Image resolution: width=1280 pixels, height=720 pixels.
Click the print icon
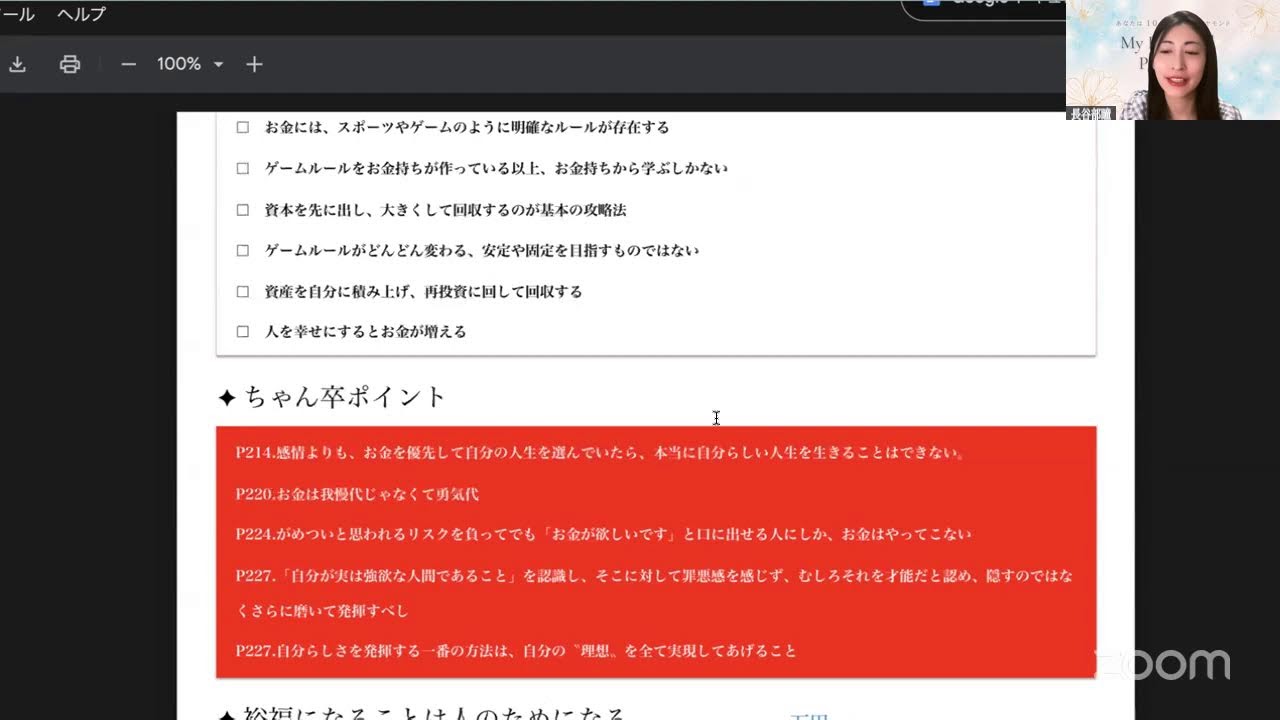point(70,64)
